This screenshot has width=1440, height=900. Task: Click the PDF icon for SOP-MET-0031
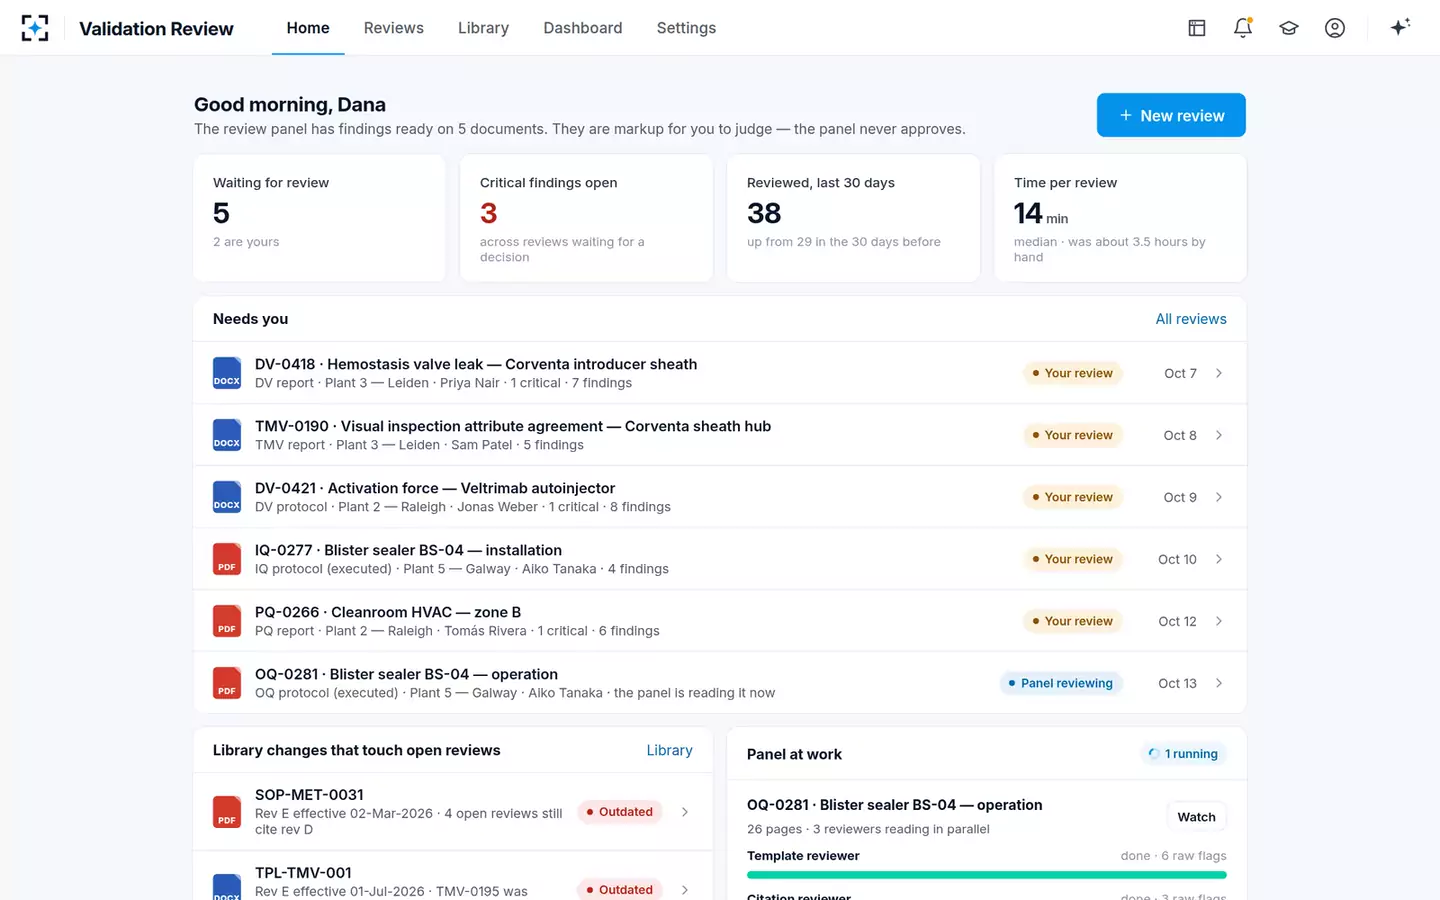pos(227,812)
